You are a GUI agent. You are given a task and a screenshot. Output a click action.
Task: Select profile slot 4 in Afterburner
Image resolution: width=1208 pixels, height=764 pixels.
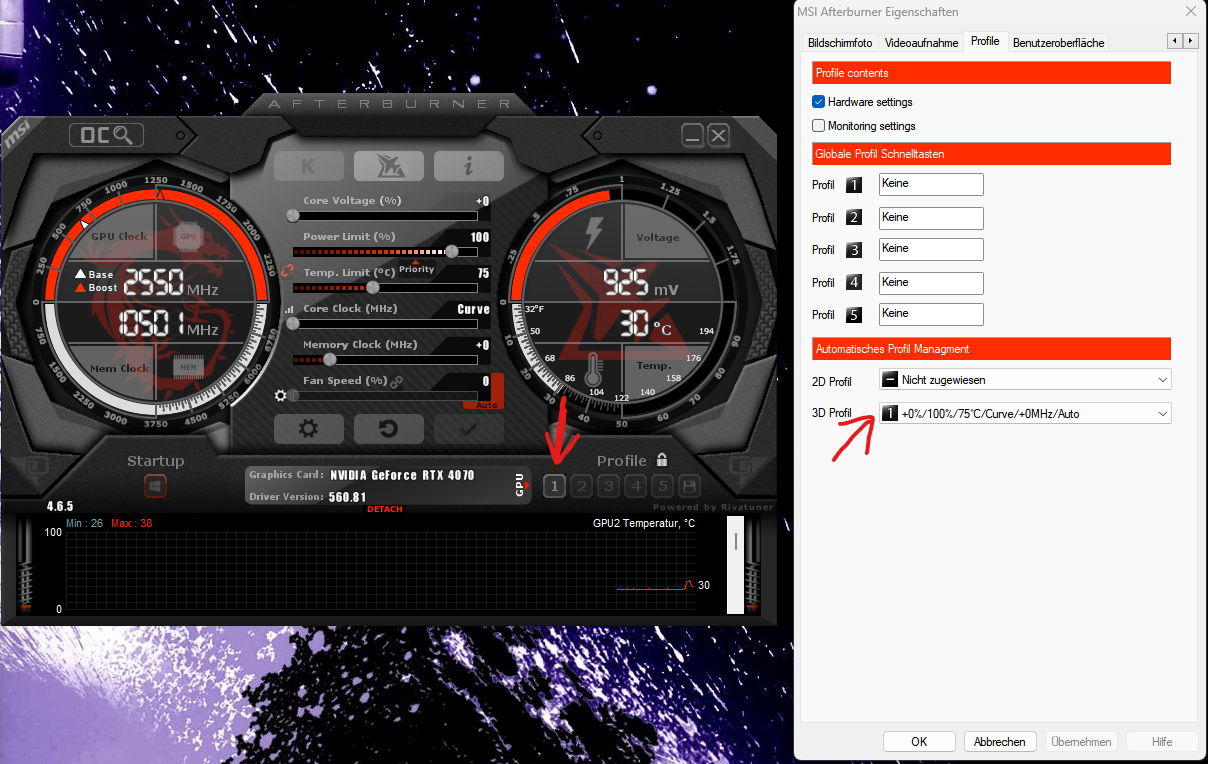point(636,487)
